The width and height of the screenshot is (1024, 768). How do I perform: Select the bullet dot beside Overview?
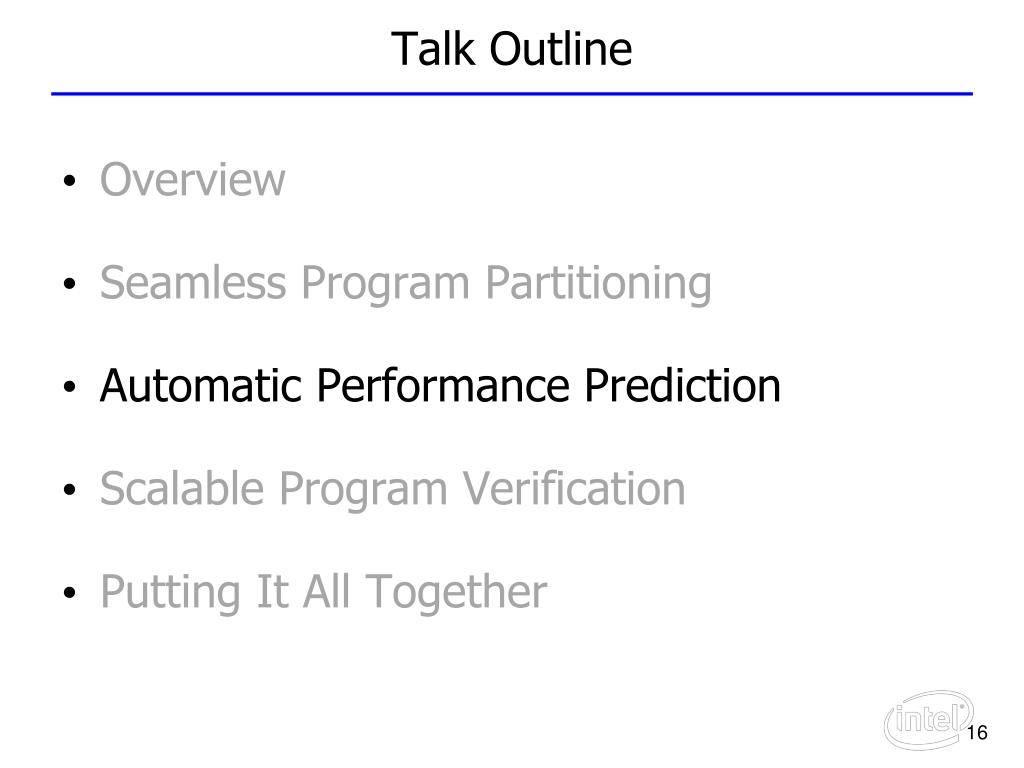pos(70,181)
